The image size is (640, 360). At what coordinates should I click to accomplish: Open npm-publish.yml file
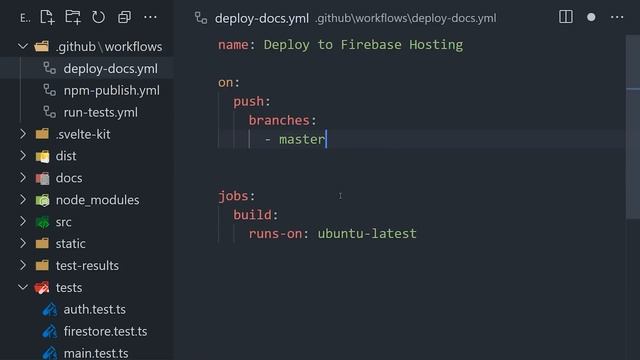pos(111,90)
